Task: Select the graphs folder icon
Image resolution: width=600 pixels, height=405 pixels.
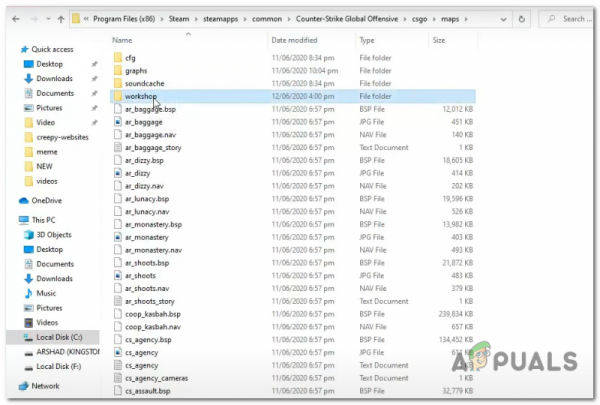Action: [118, 70]
